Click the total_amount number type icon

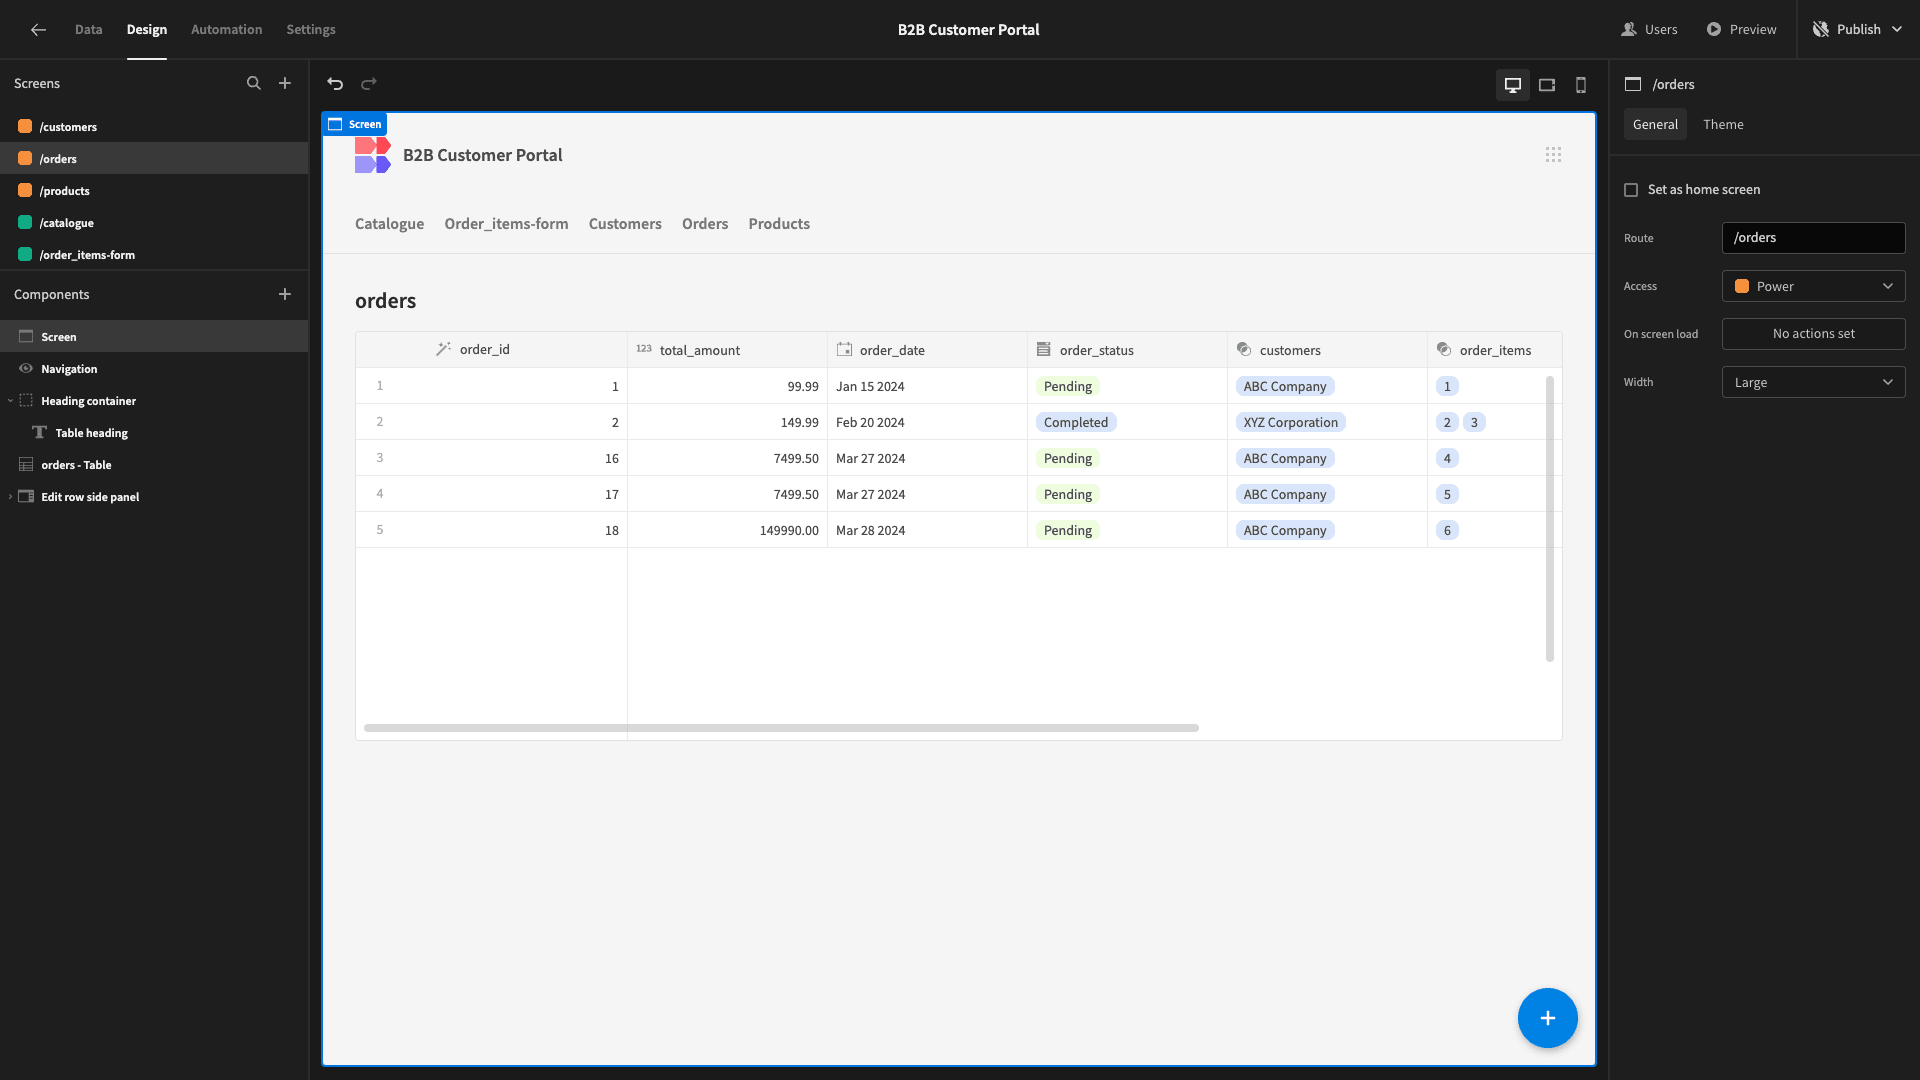click(644, 349)
